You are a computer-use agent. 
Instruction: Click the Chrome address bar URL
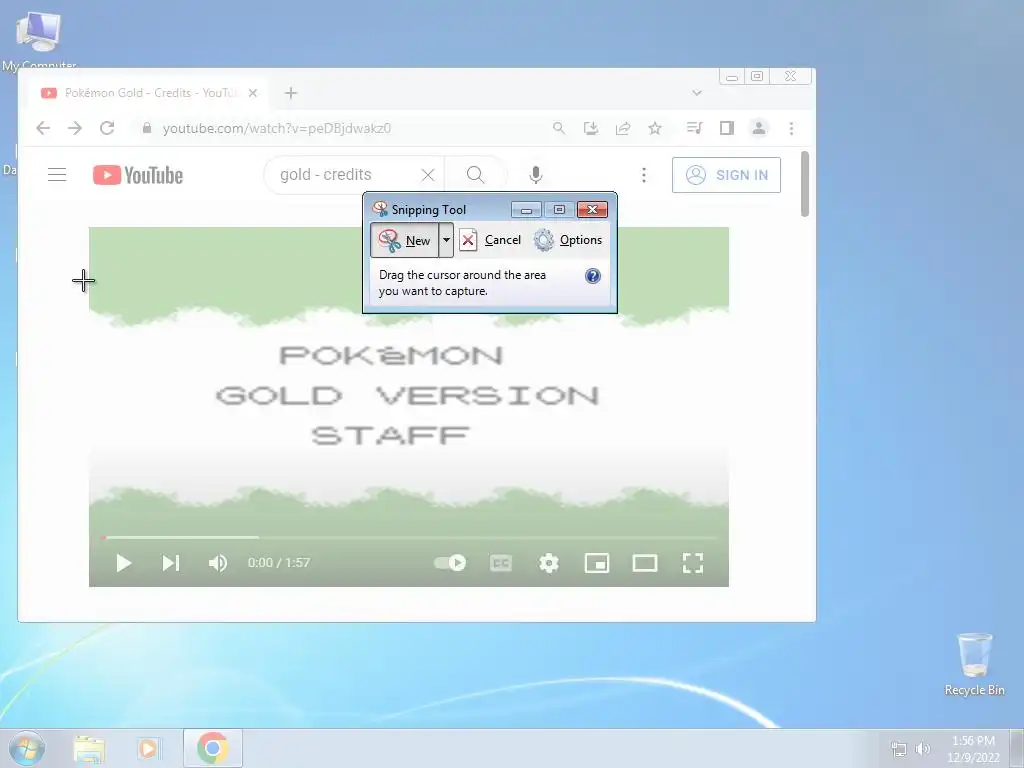277,129
